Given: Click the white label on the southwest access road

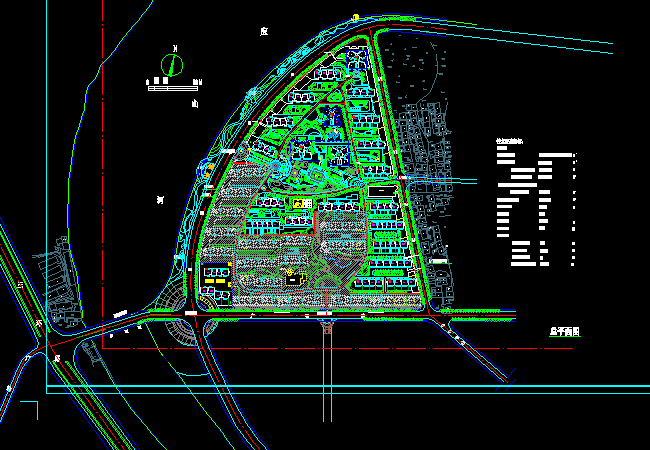Looking at the screenshot, I should pyautogui.click(x=120, y=314).
